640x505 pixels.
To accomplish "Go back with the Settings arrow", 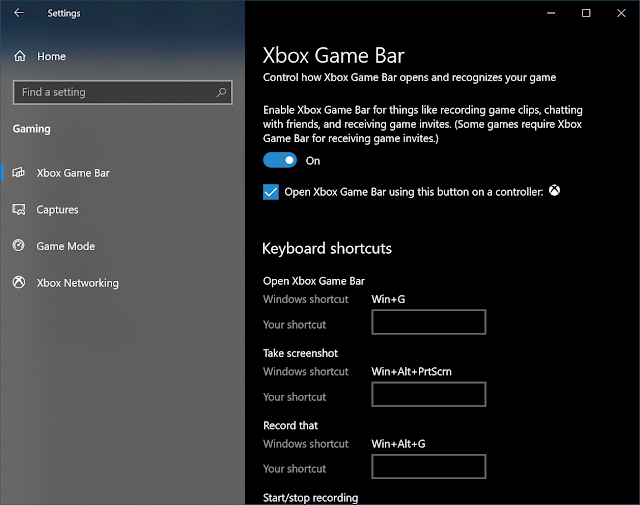I will click(x=19, y=13).
